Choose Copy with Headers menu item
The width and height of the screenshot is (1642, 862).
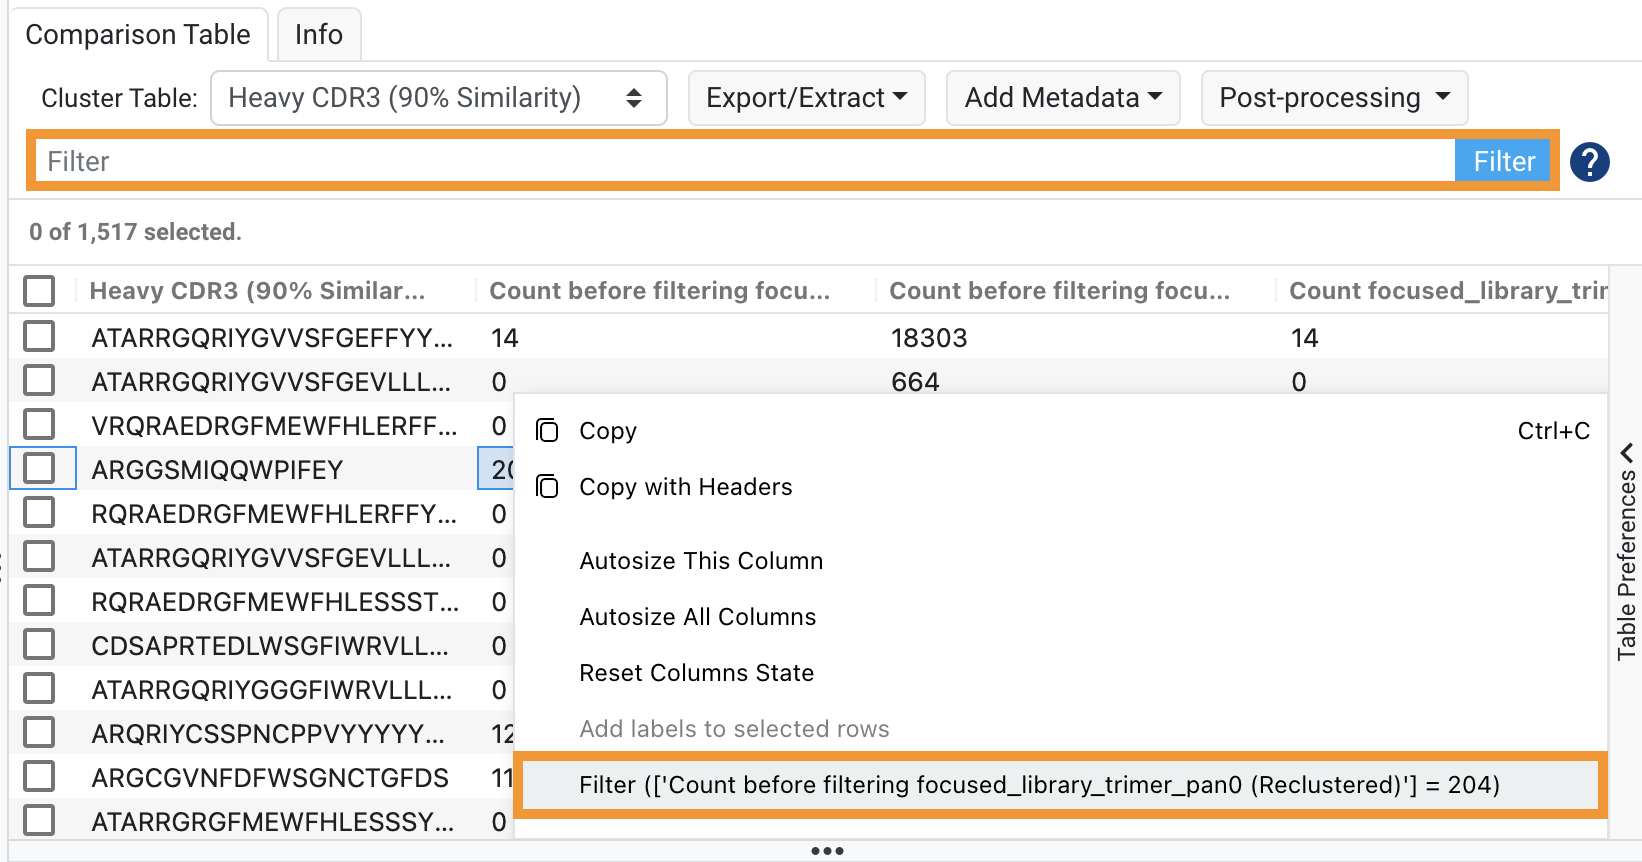click(1061, 487)
